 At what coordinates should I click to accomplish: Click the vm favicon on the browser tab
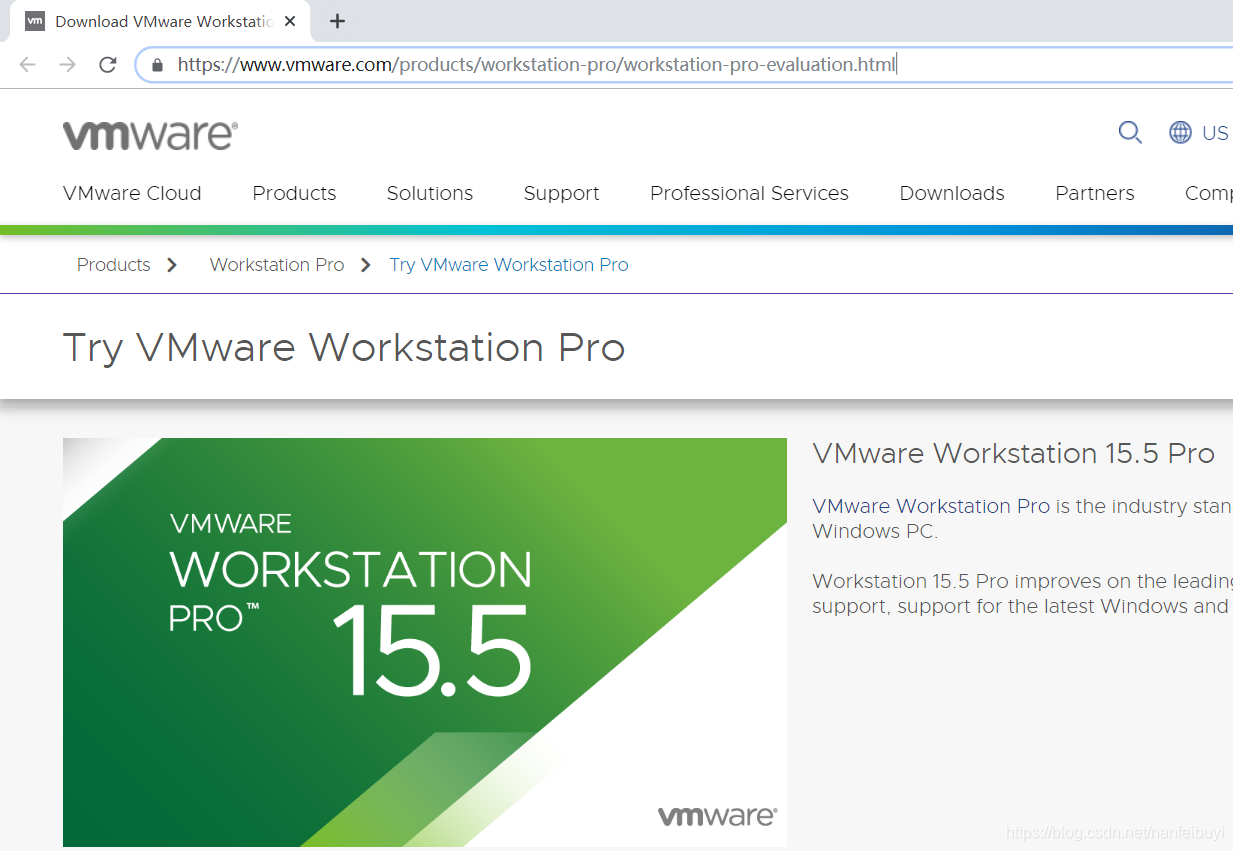tap(35, 21)
